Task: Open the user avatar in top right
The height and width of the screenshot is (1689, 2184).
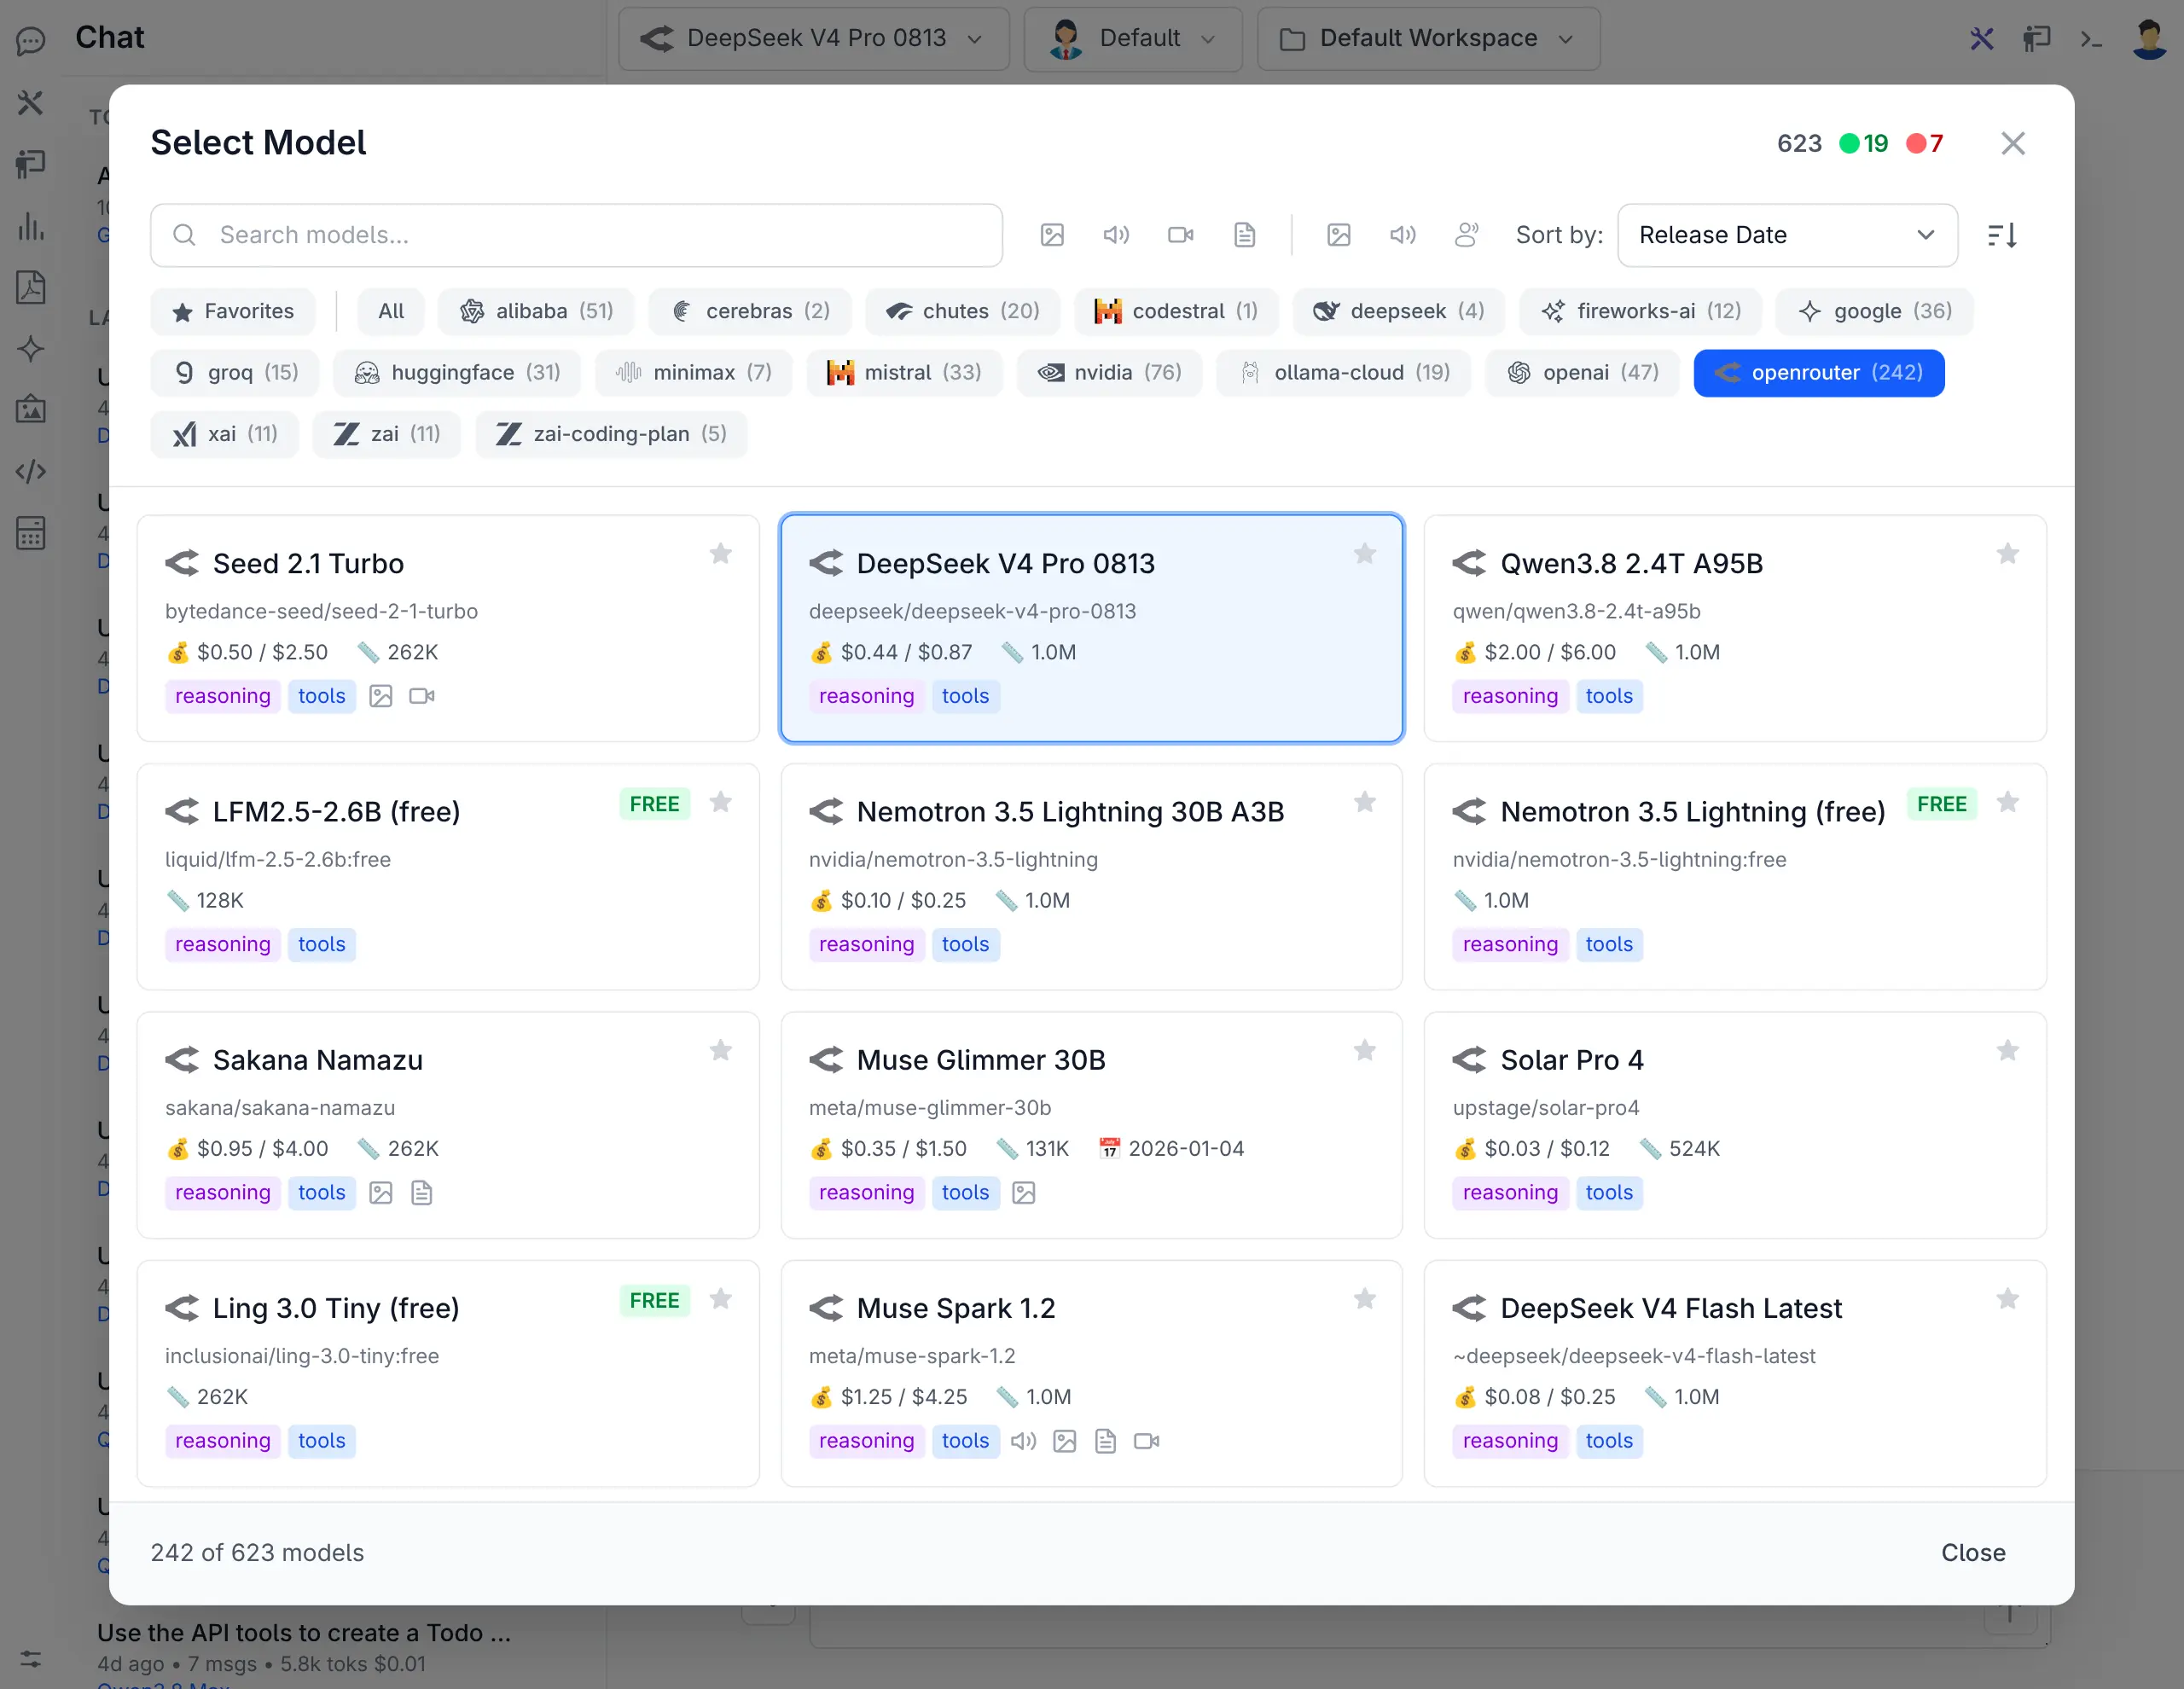Action: [x=2149, y=39]
